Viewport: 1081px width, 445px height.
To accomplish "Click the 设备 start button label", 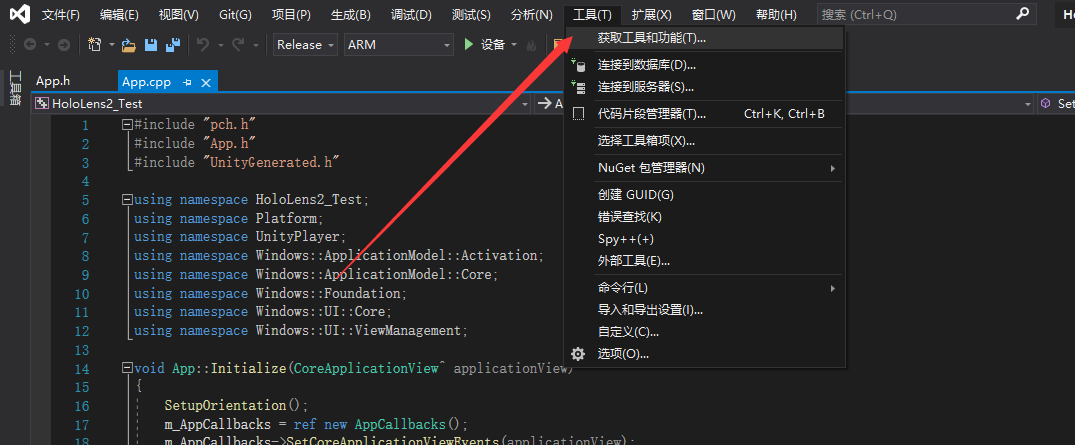I will (493, 45).
